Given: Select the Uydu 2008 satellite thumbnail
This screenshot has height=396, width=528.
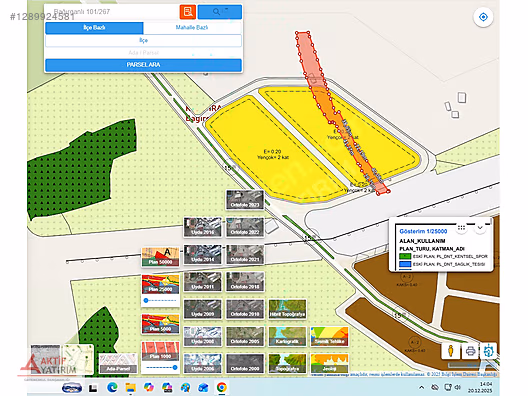Looking at the screenshot, I should click(203, 336).
